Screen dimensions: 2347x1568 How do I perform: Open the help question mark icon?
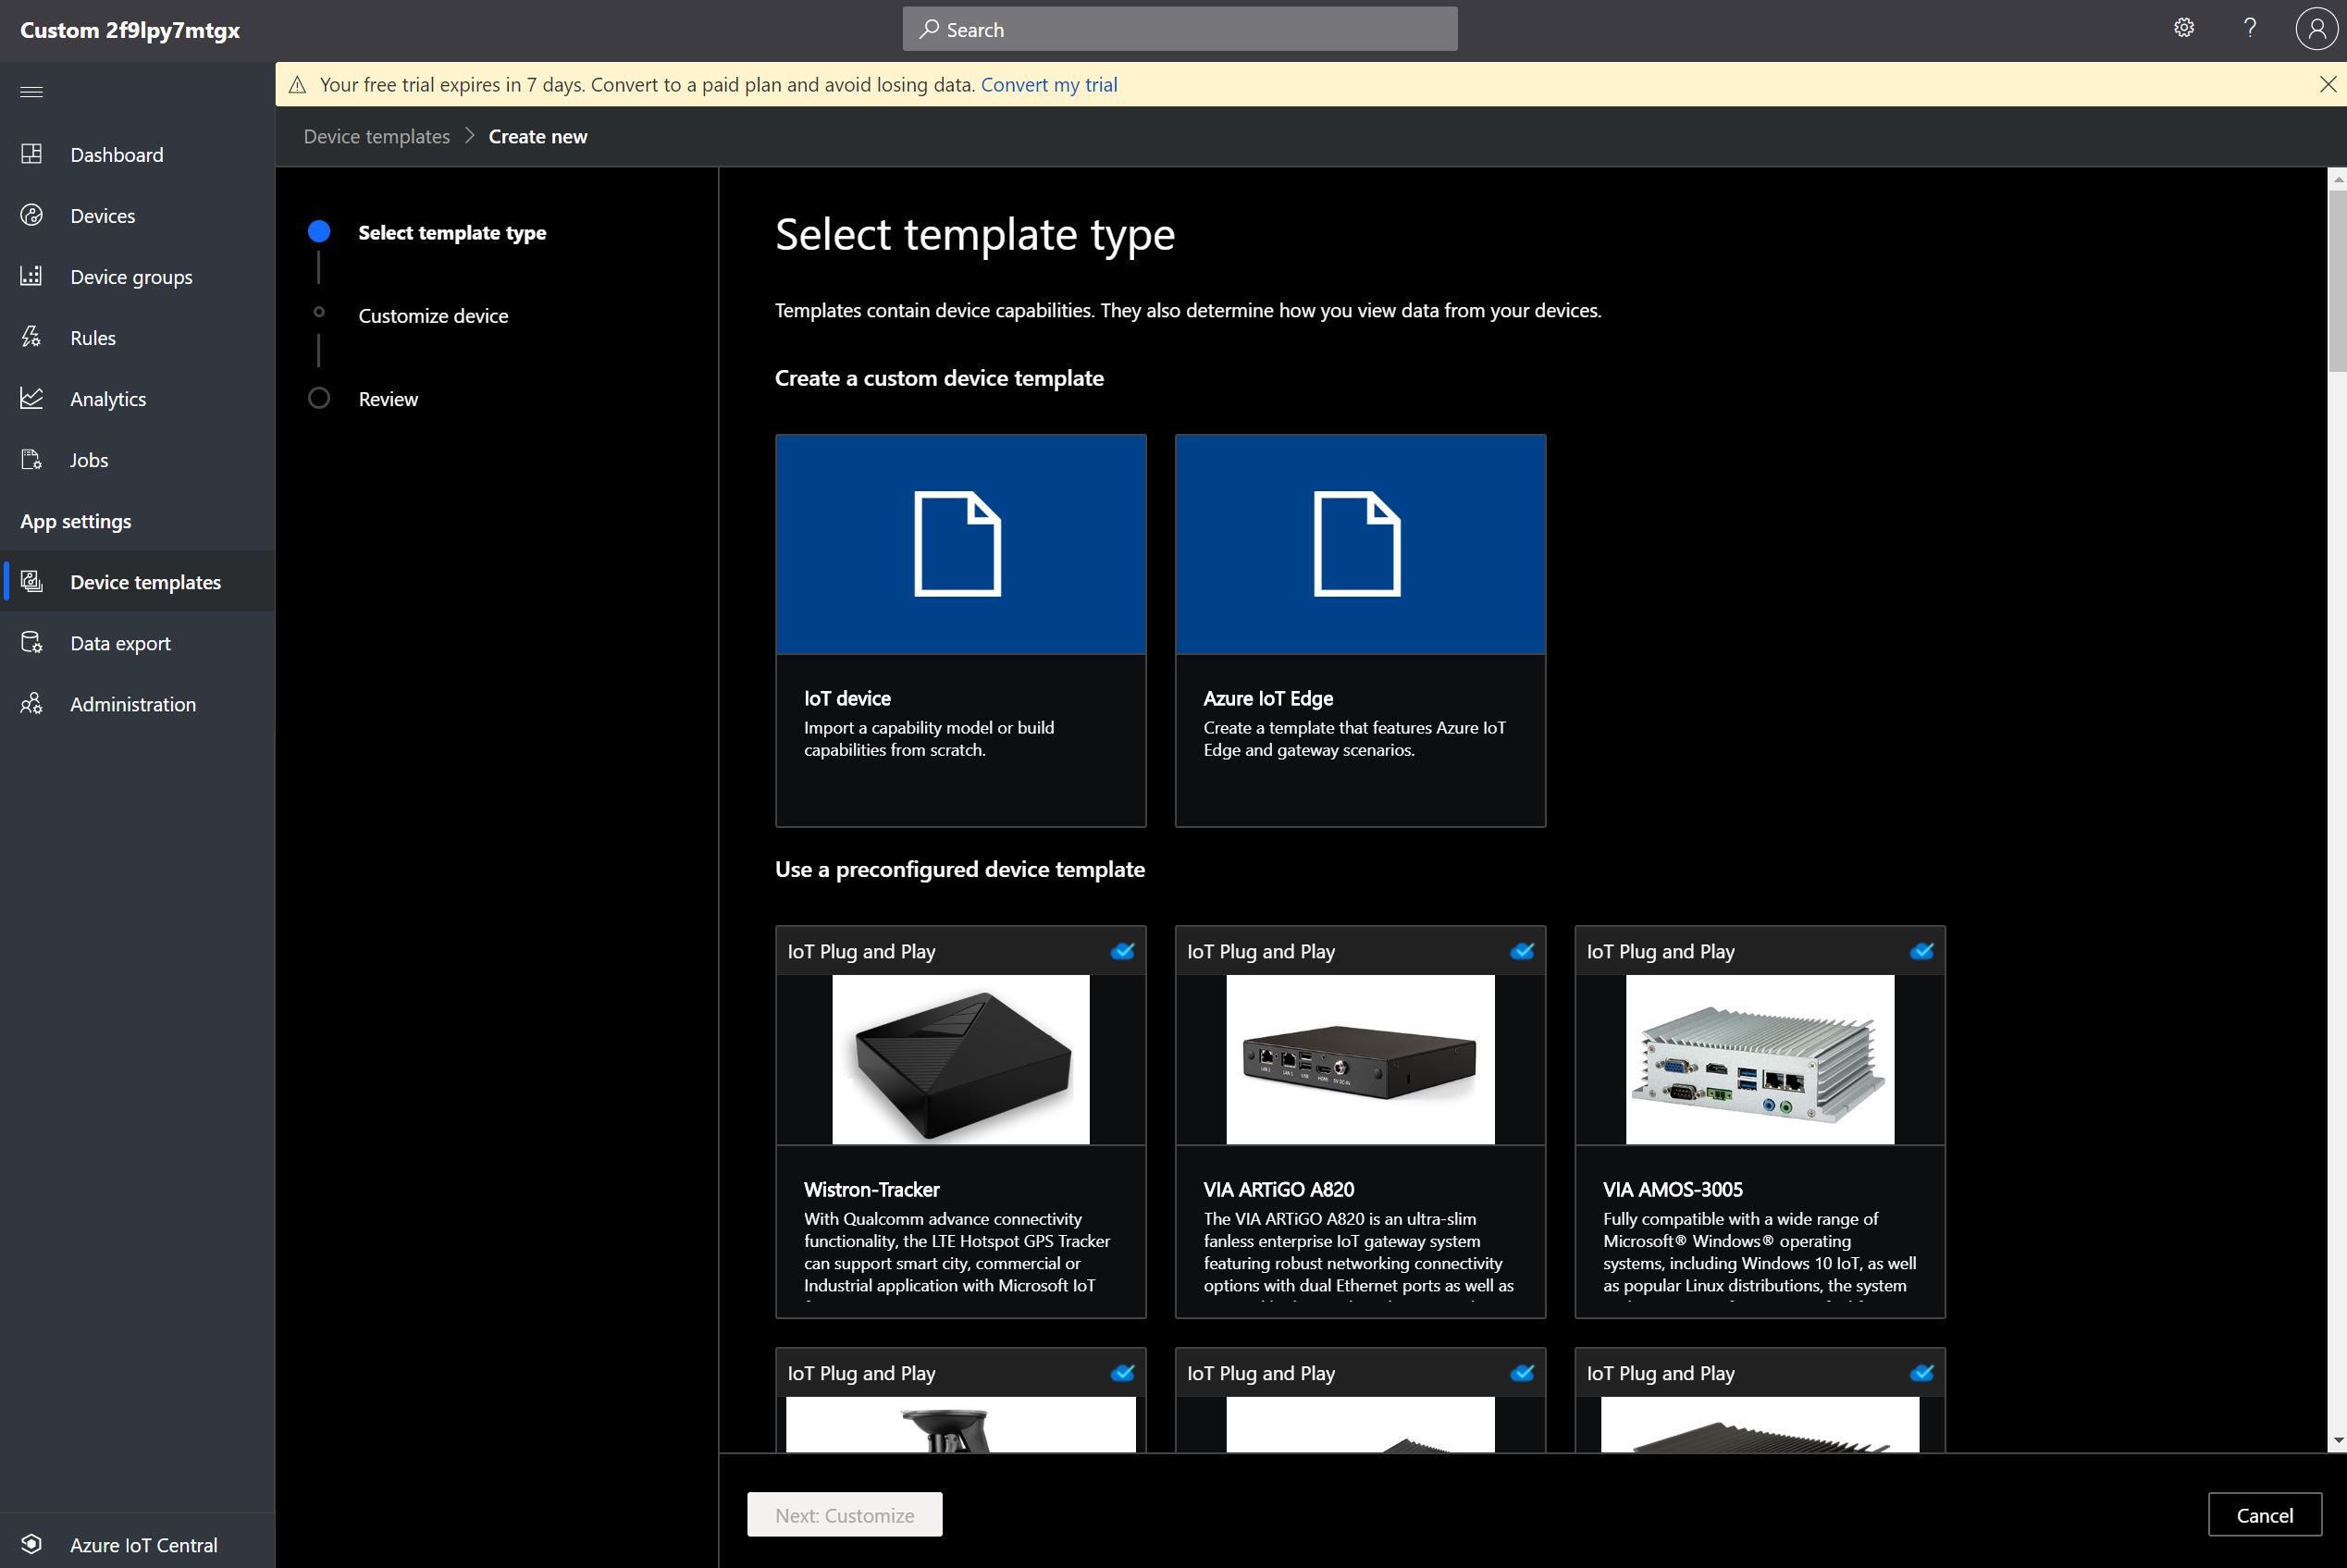pos(2249,28)
